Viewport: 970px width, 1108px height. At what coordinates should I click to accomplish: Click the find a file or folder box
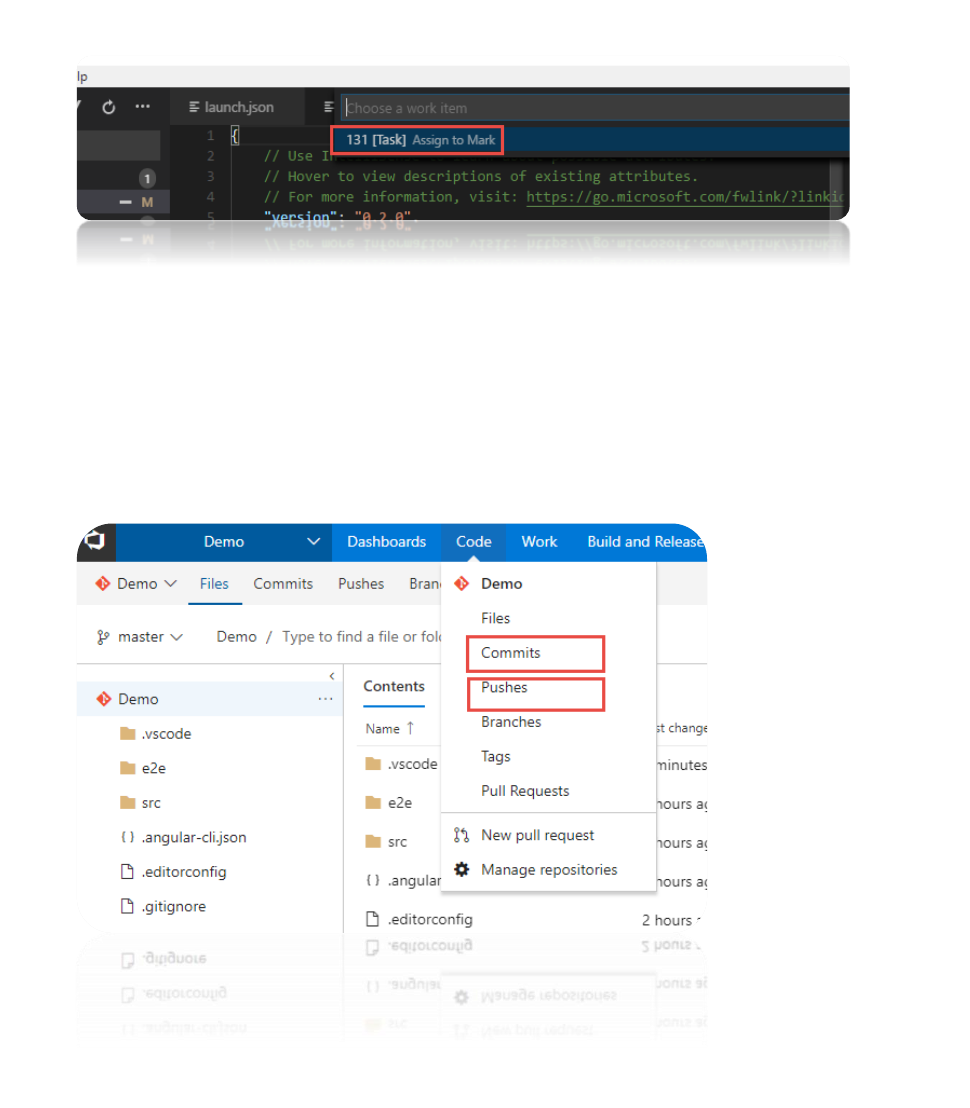tap(362, 637)
